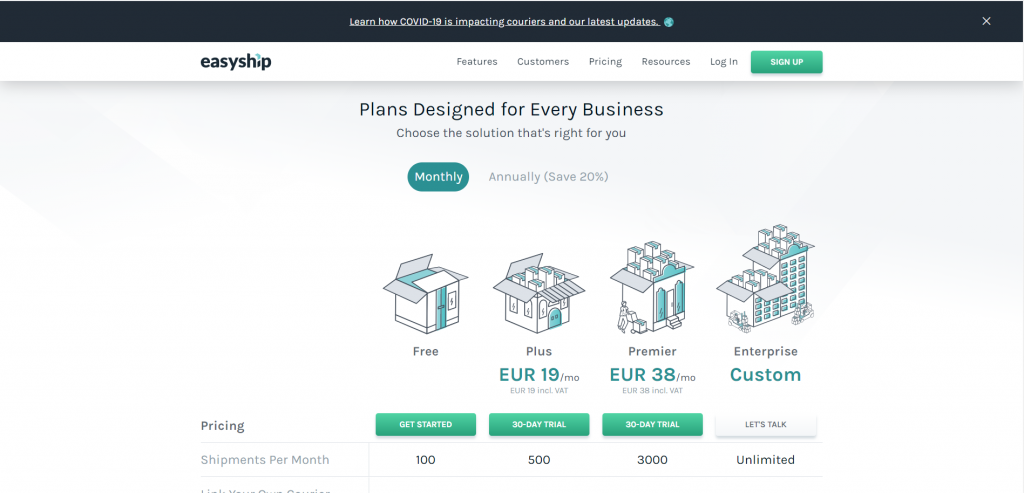
Task: Click the Log In link
Action: pyautogui.click(x=724, y=61)
